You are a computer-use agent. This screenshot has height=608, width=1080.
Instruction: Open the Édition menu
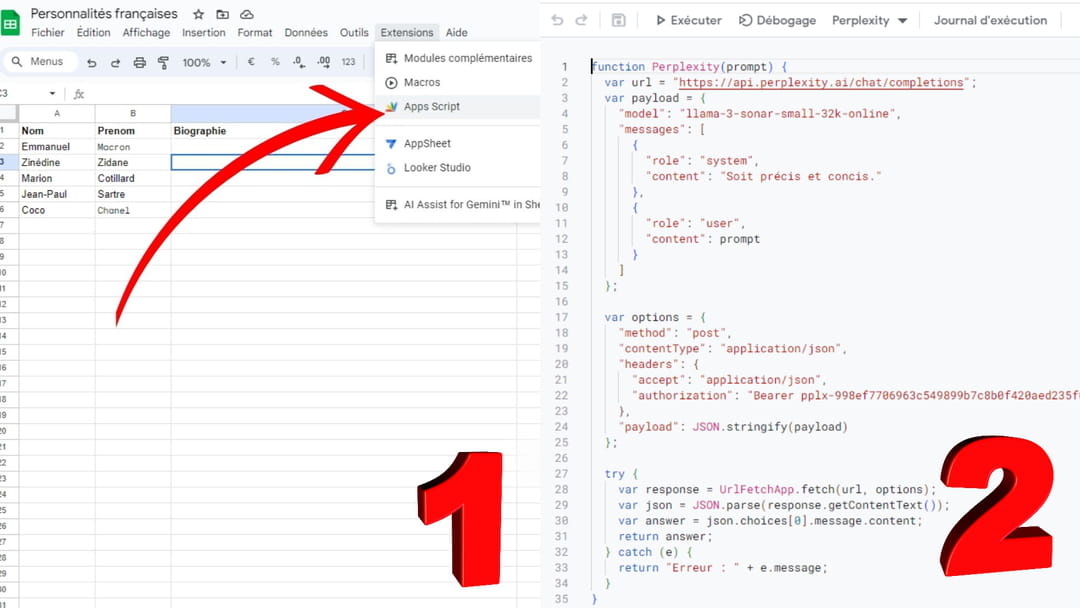(x=93, y=32)
